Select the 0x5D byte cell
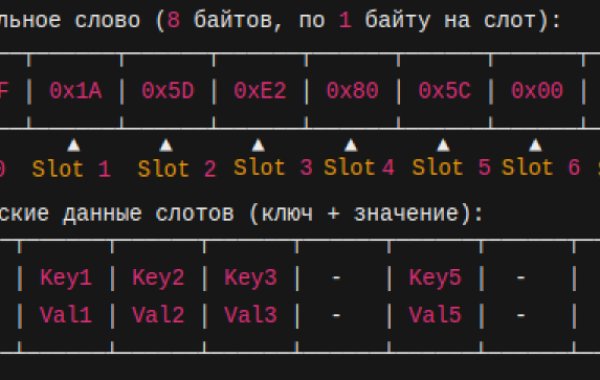The width and height of the screenshot is (600, 380). pyautogui.click(x=168, y=91)
